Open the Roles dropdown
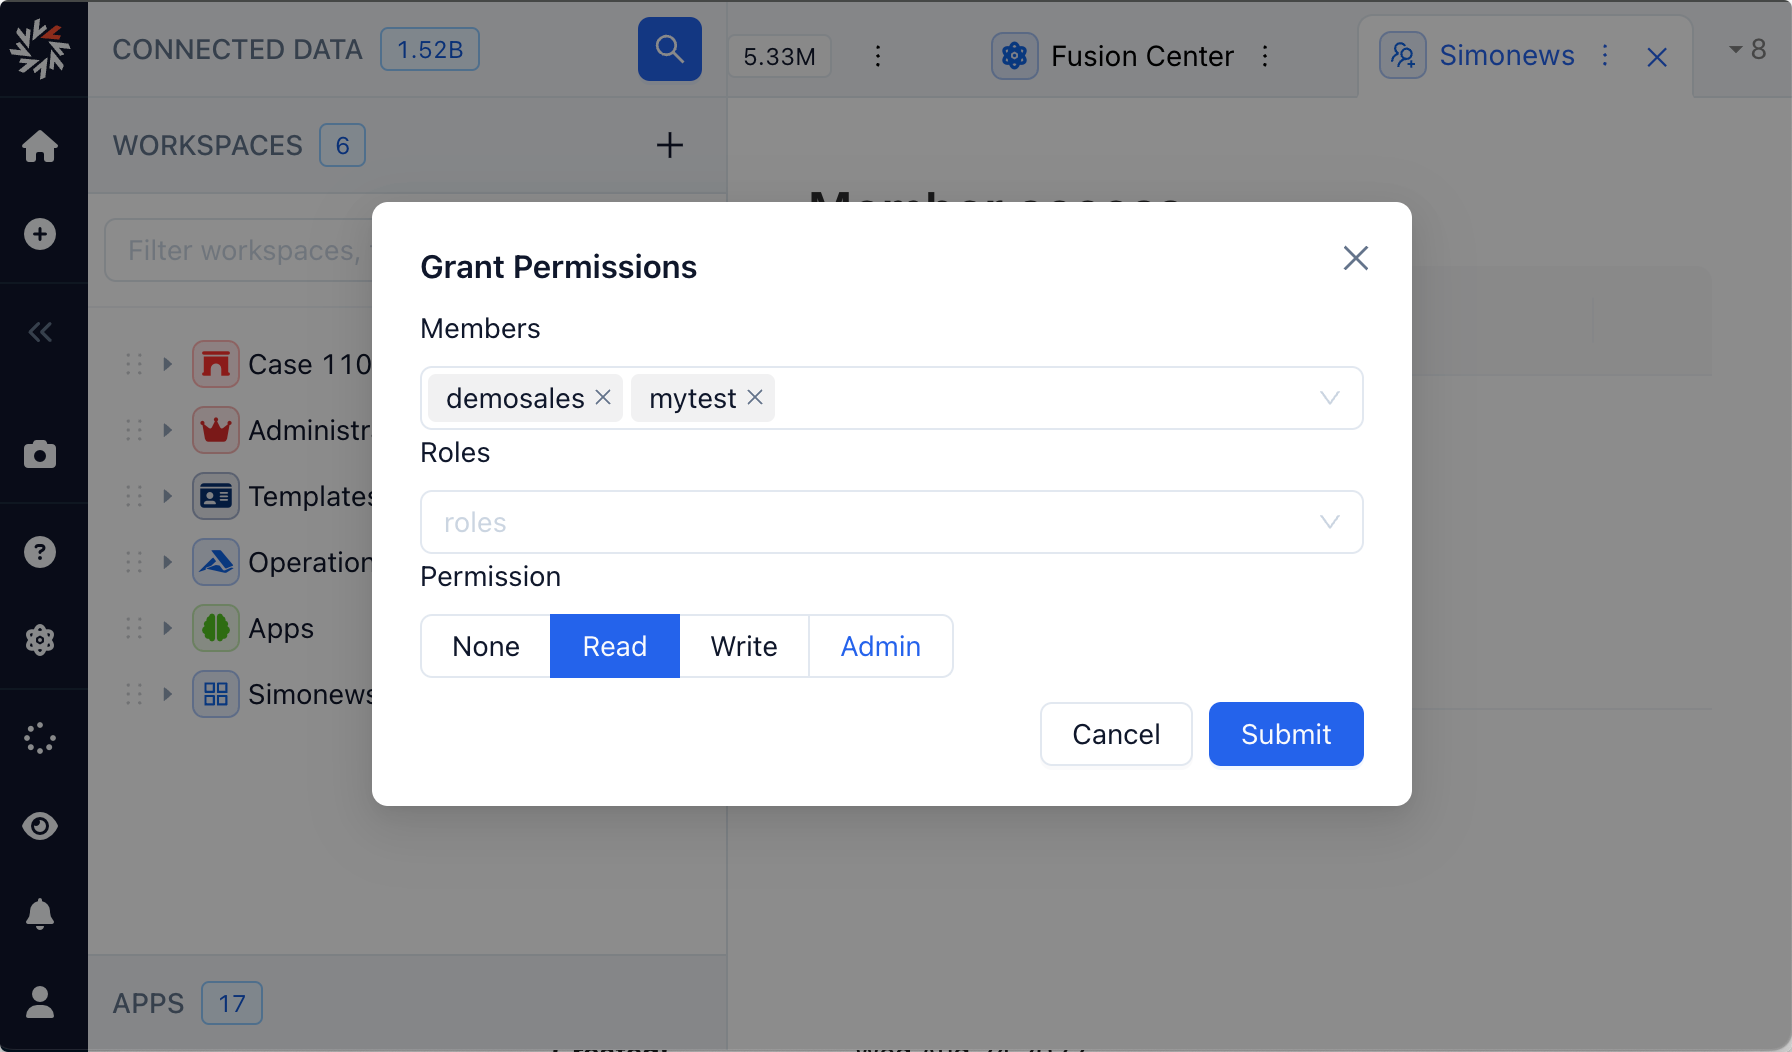This screenshot has width=1792, height=1052. point(891,522)
